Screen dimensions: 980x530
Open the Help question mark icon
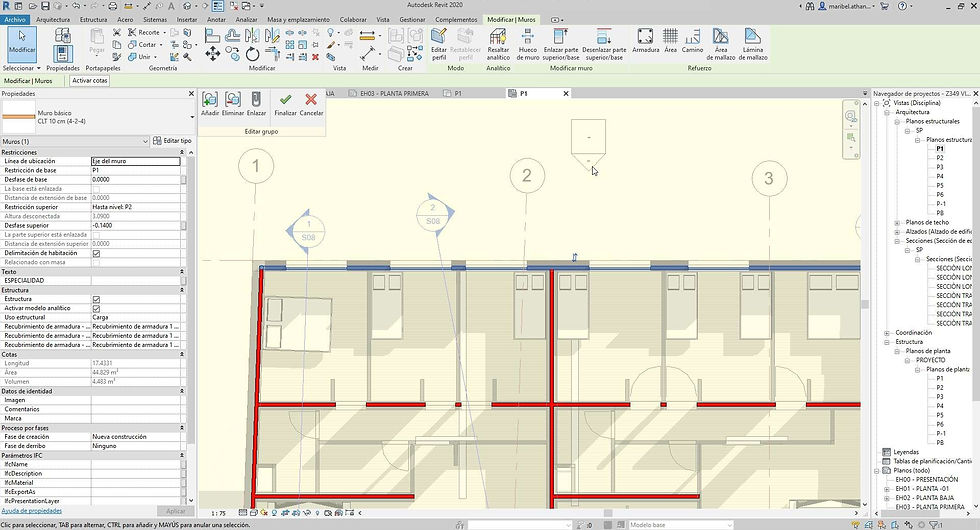tap(902, 6)
